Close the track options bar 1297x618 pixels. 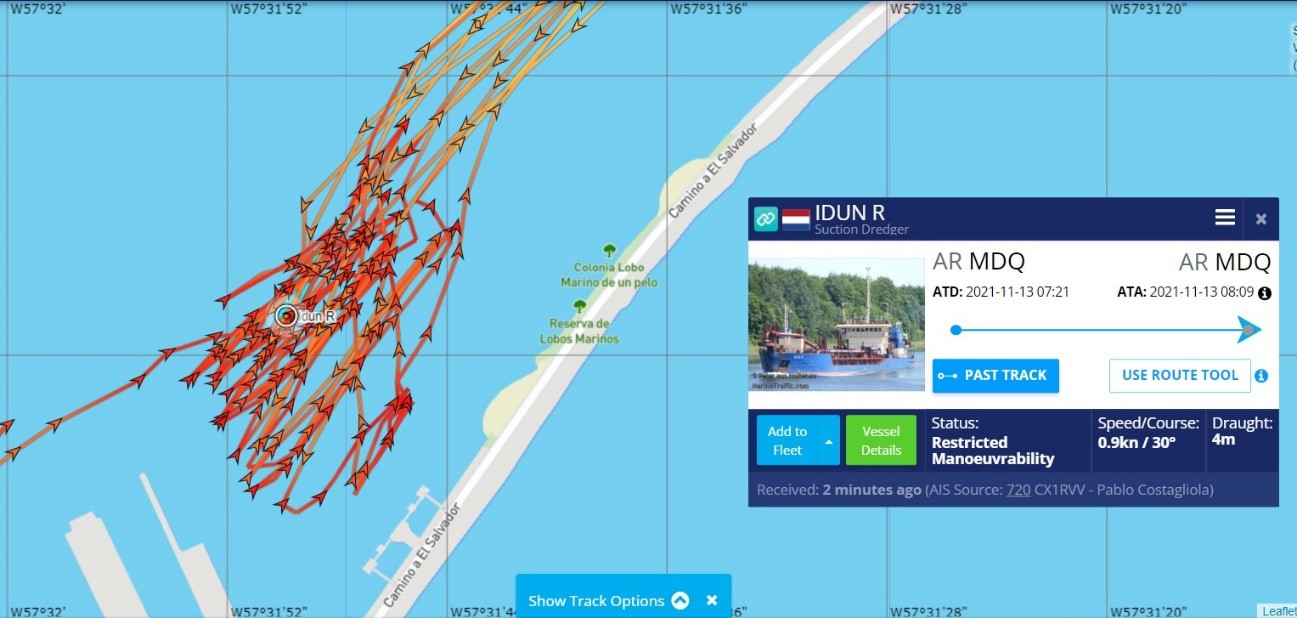(x=712, y=601)
